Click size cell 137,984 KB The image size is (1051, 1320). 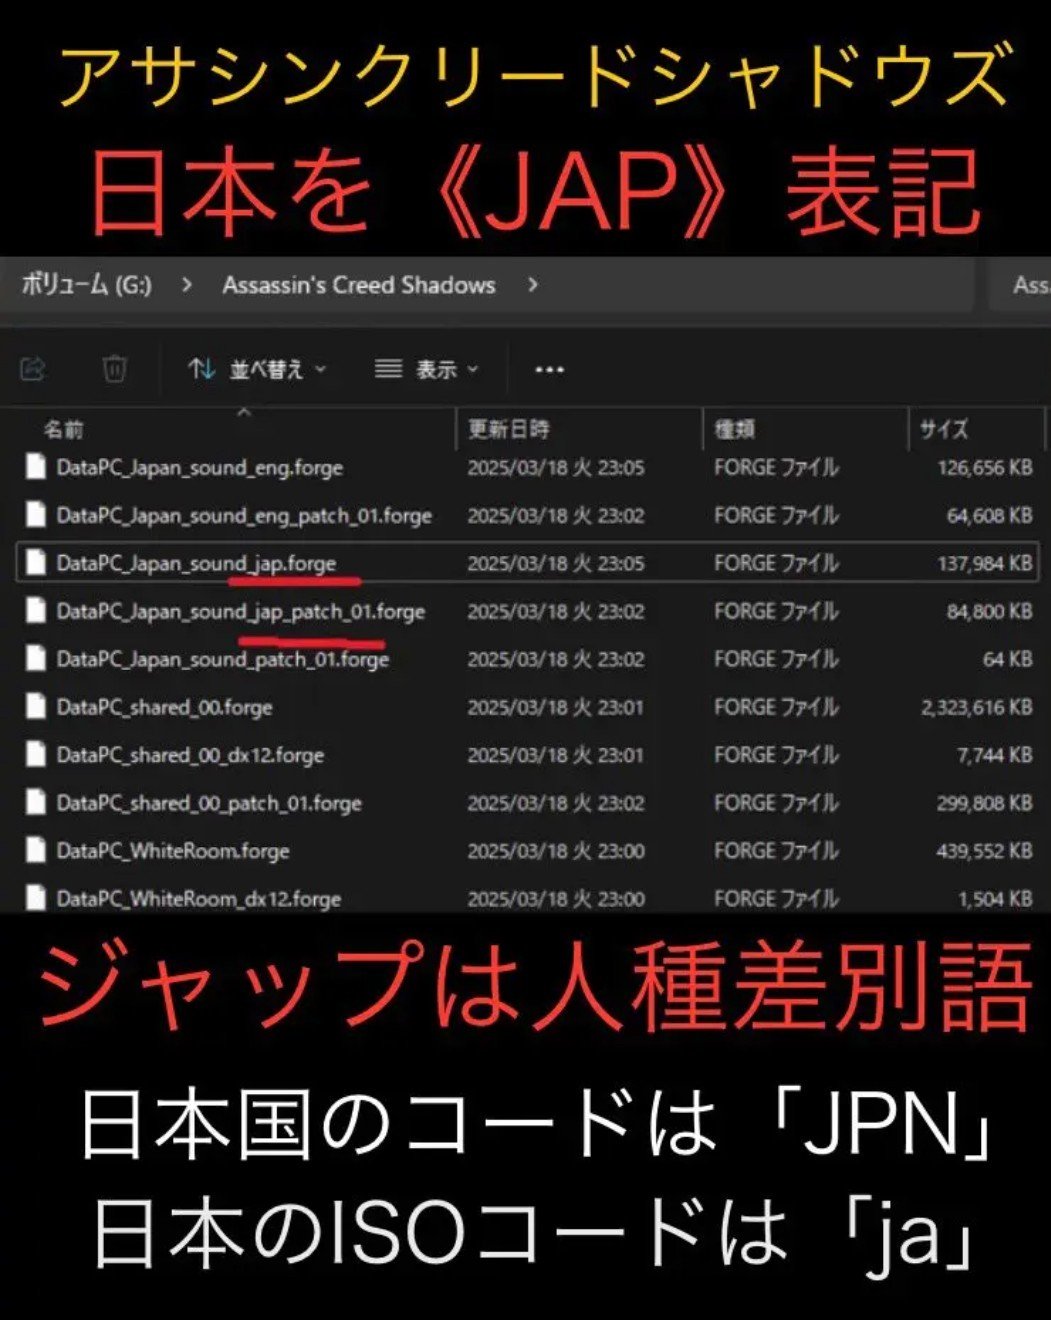(985, 563)
